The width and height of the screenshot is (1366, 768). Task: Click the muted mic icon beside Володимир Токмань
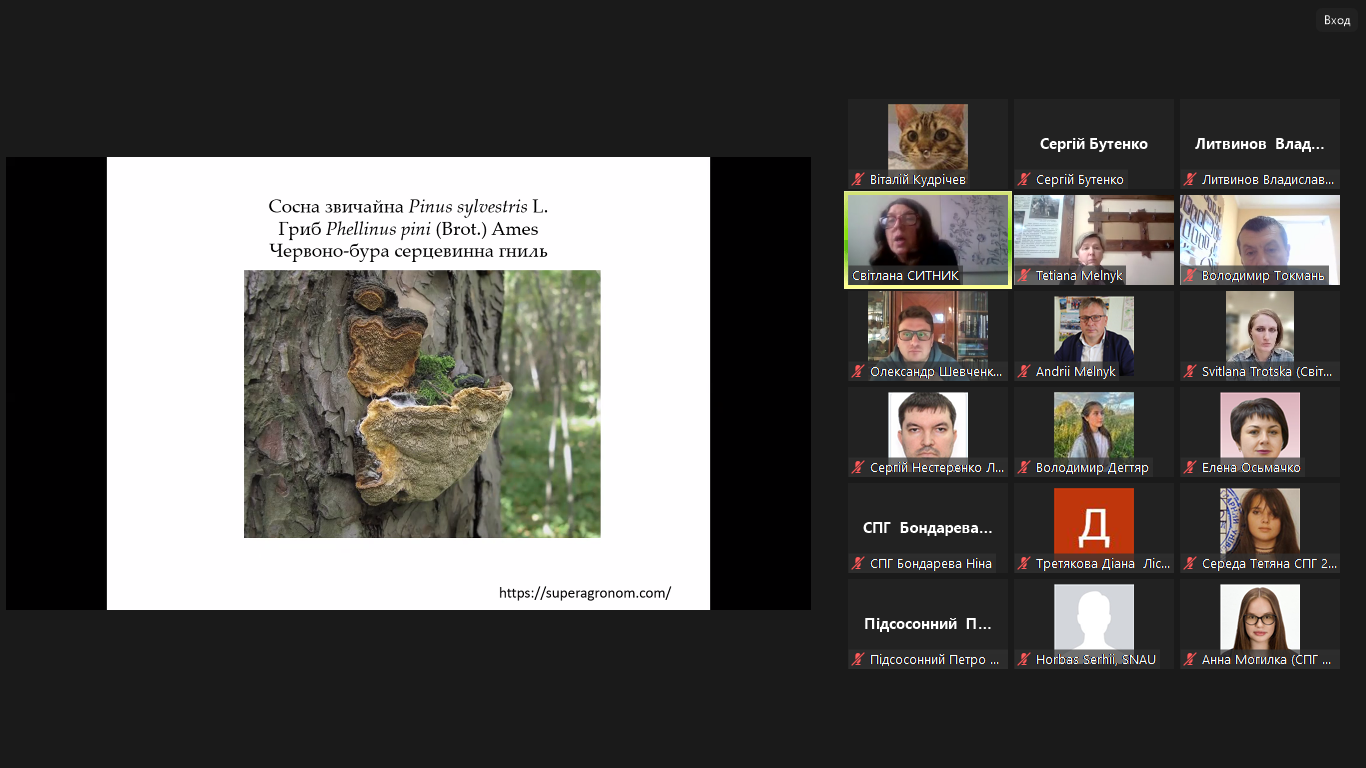pos(1190,276)
